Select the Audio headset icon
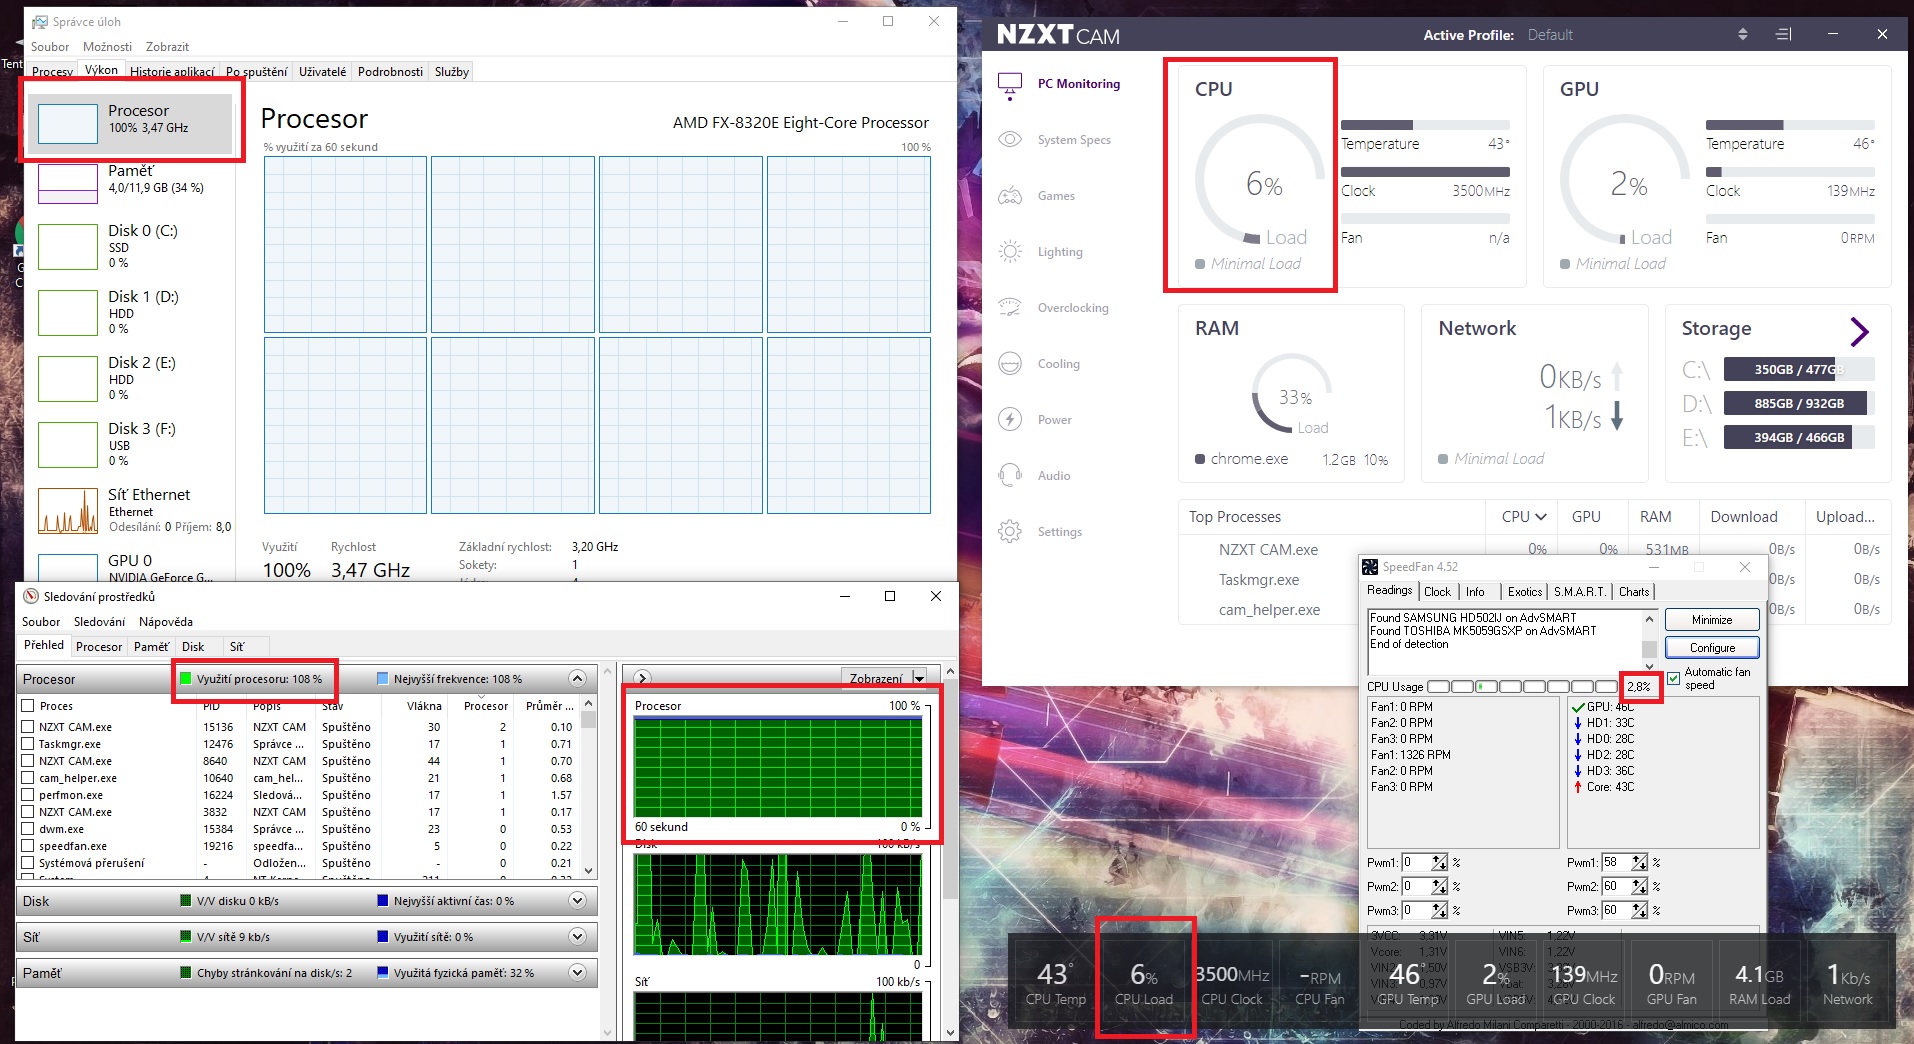1914x1044 pixels. pos(1010,475)
